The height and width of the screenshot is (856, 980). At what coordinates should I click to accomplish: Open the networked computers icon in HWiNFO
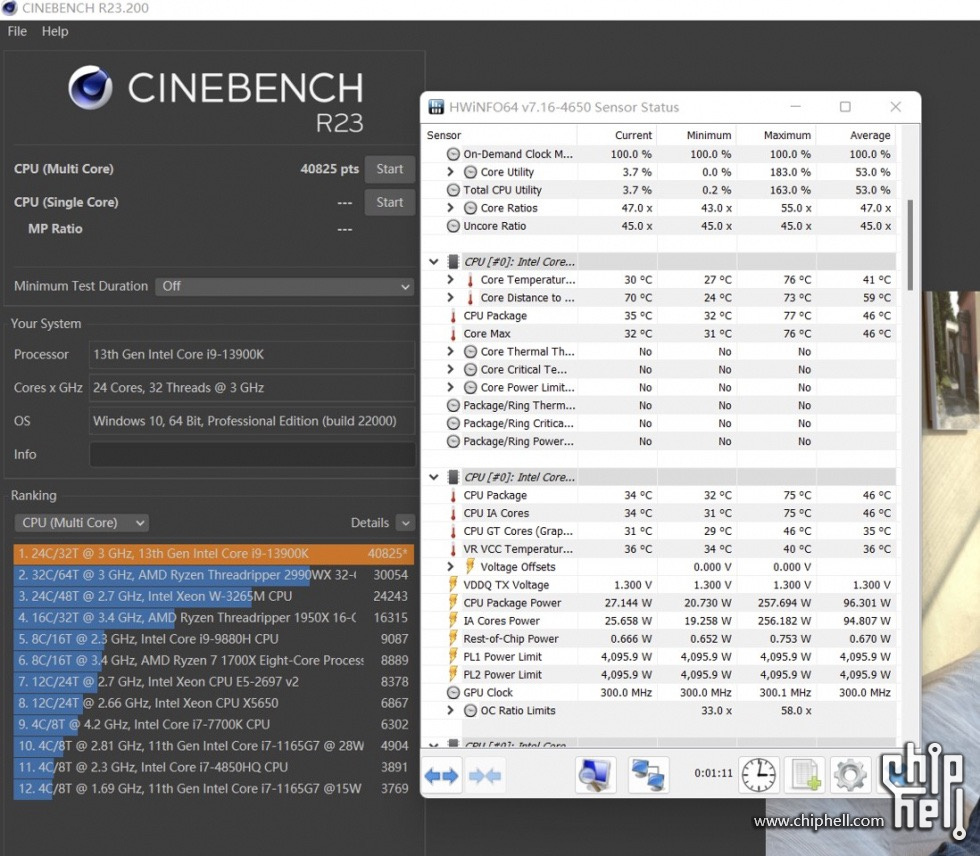pos(648,775)
